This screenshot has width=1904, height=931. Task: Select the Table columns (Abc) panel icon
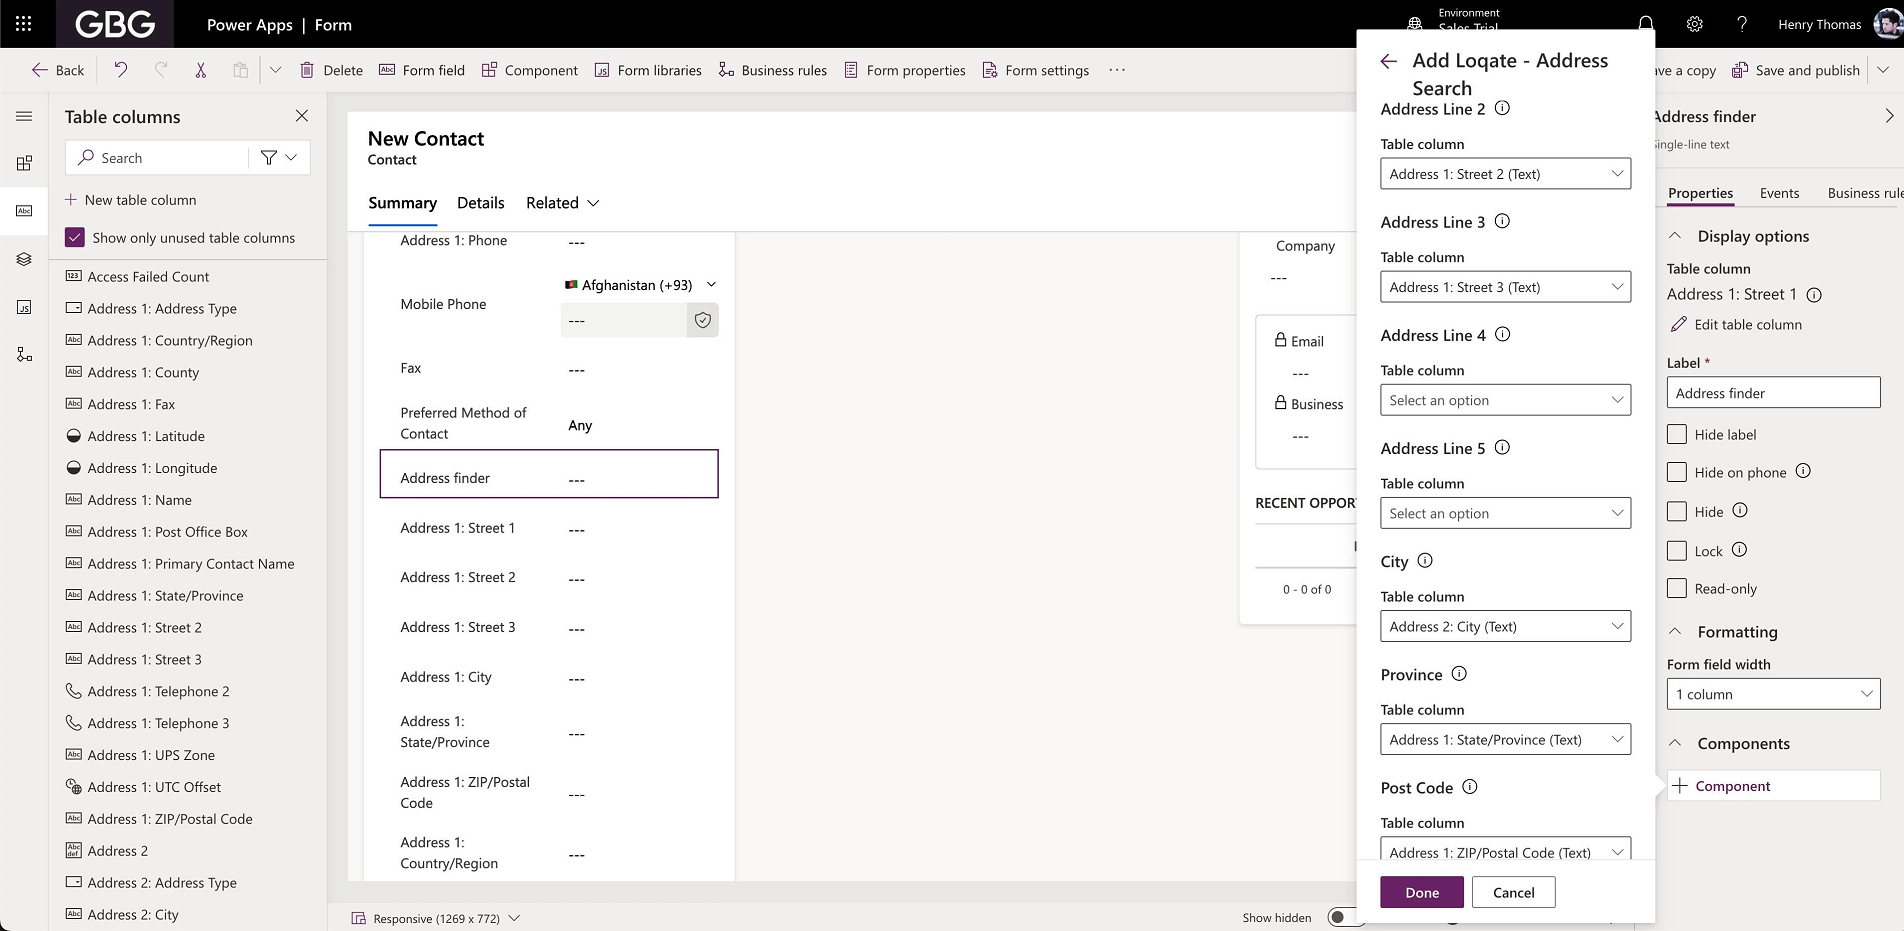coord(24,211)
